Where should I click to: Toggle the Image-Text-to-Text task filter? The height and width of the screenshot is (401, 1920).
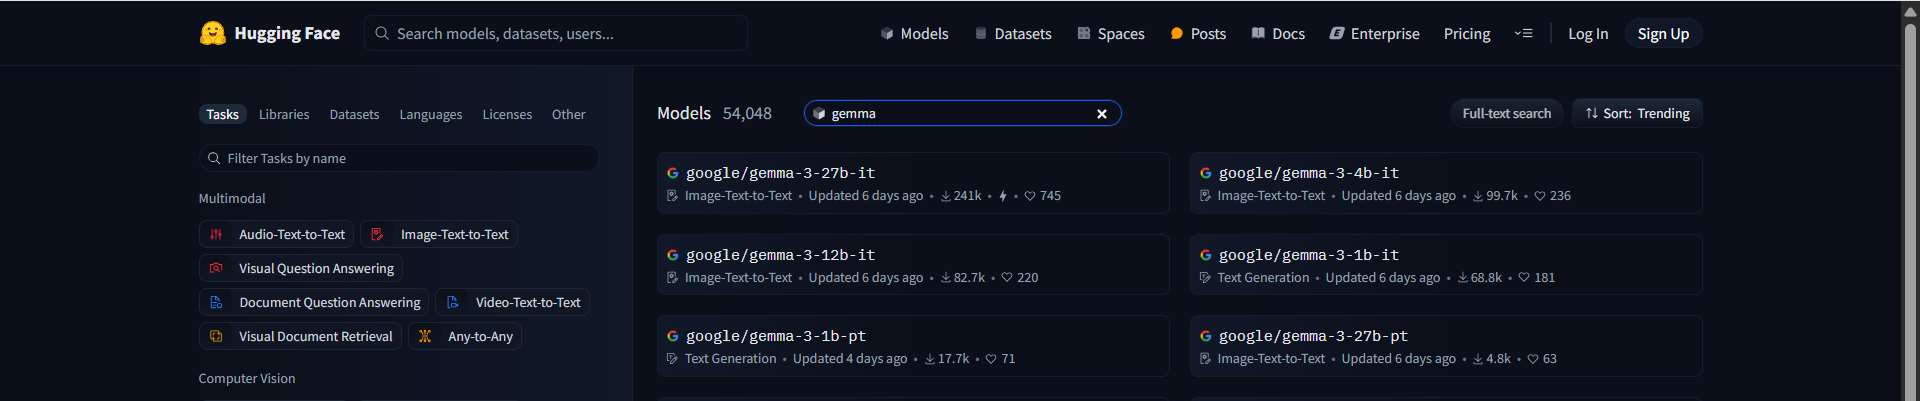coord(439,234)
